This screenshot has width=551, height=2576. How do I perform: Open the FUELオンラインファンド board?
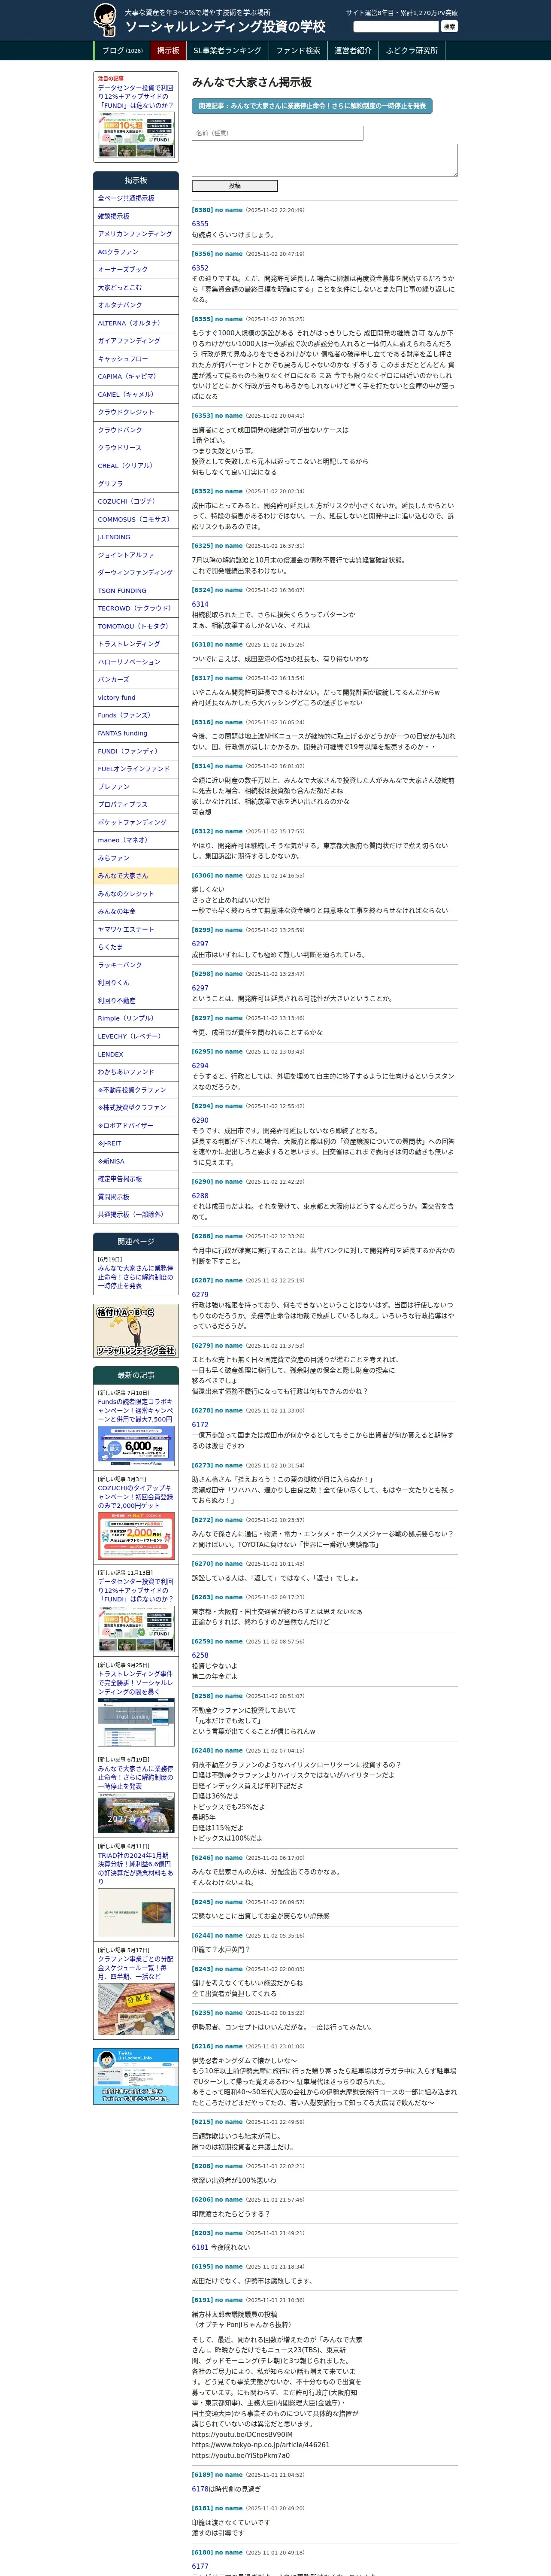[136, 769]
